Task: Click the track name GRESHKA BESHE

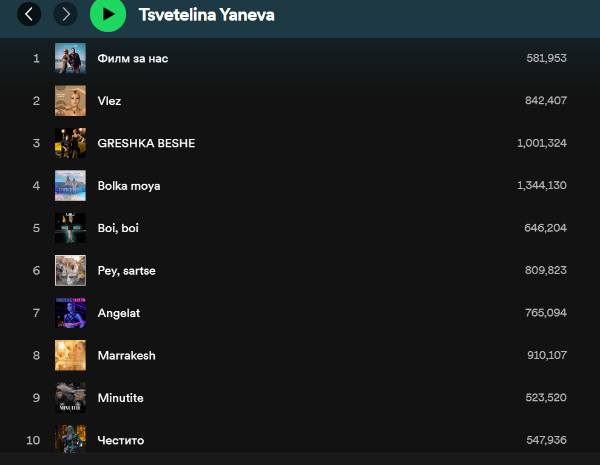Action: pos(146,143)
